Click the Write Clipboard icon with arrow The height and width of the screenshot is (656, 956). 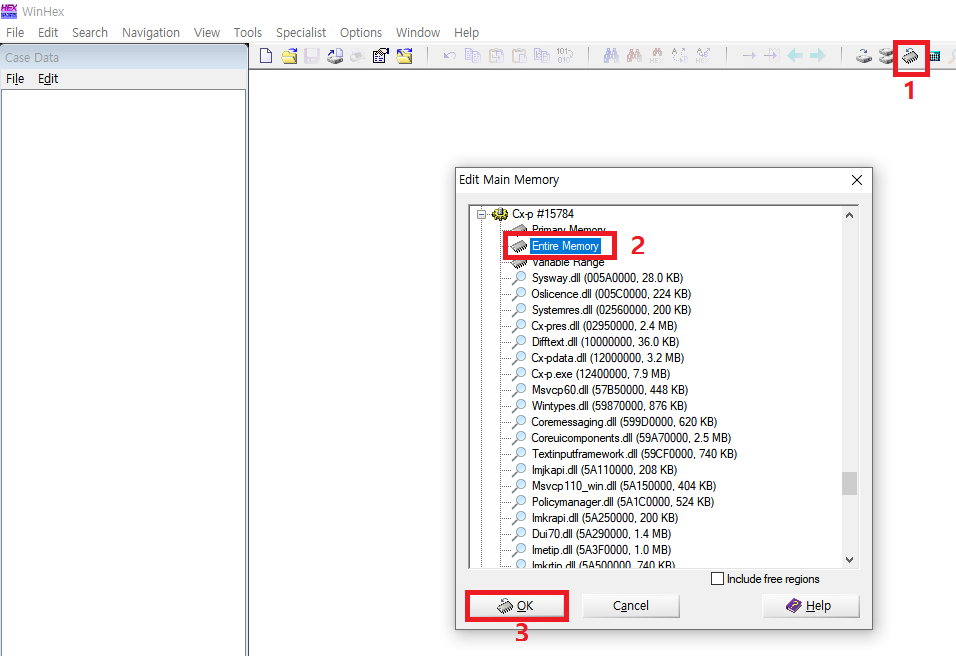(x=496, y=56)
